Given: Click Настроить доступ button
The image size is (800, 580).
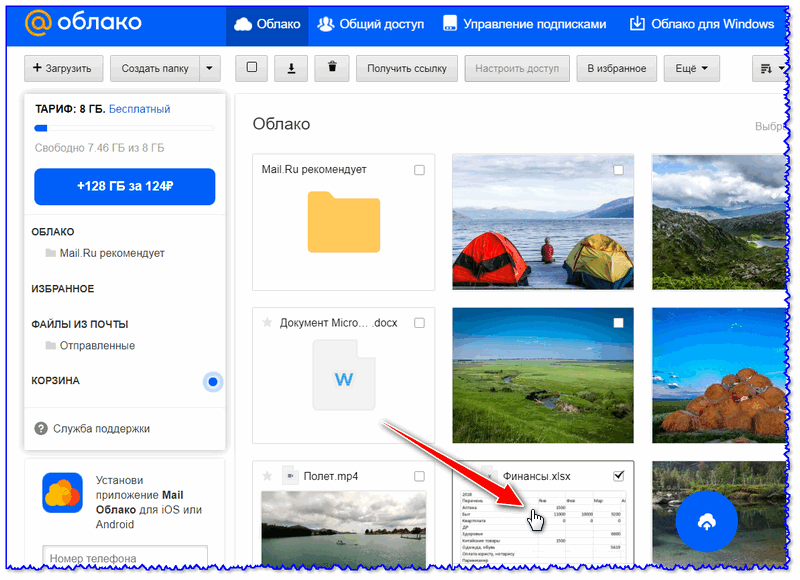Looking at the screenshot, I should (517, 68).
